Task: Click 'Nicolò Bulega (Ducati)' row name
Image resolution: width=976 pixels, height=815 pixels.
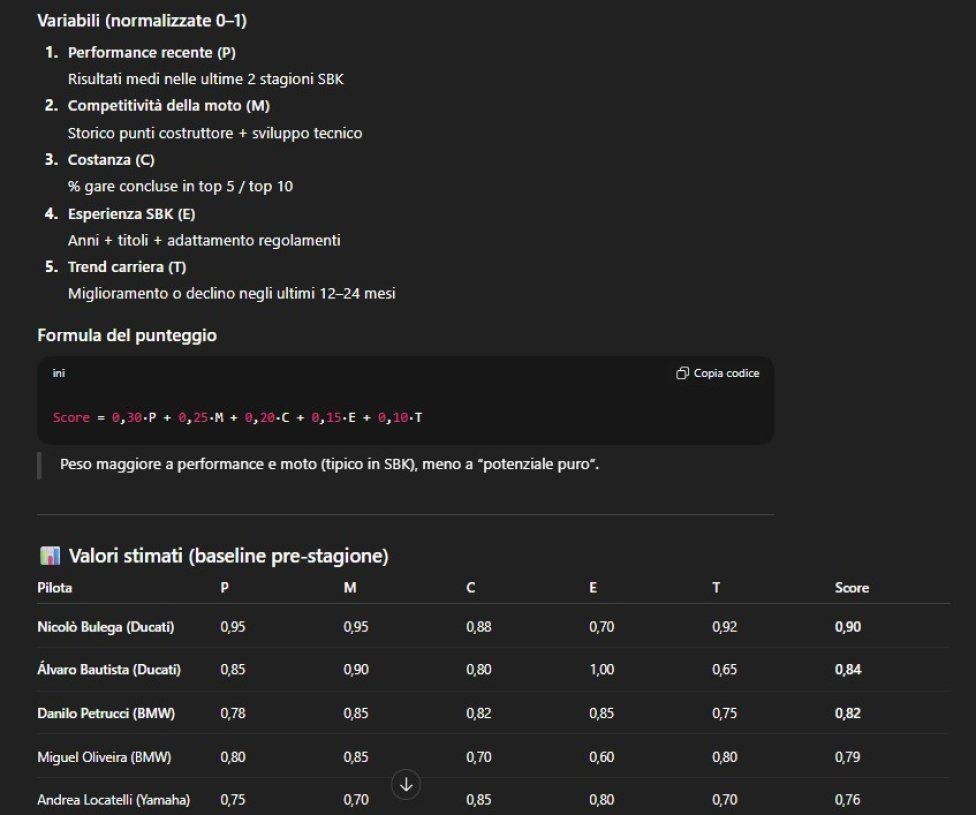Action: click(x=106, y=627)
